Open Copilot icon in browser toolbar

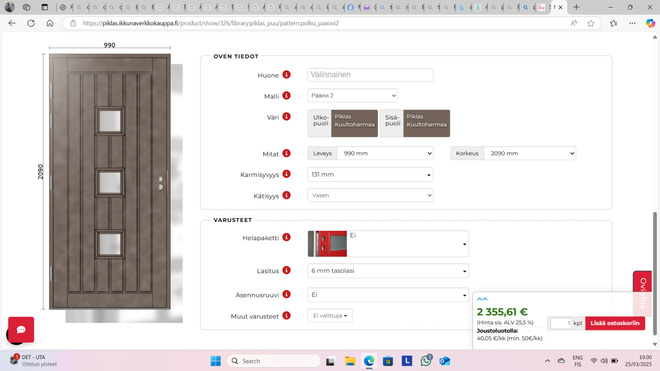click(x=651, y=23)
